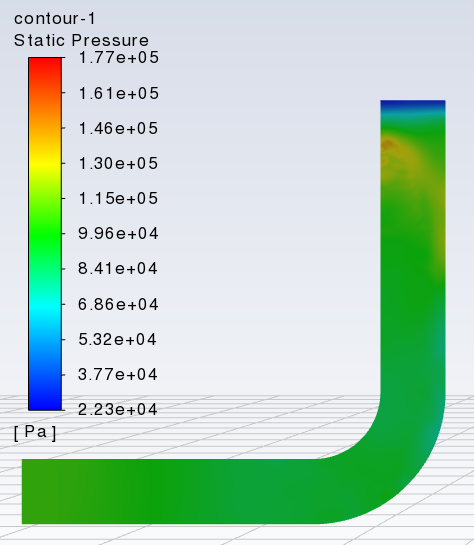Screen dimensions: 474x545
Task: Click the 1.15e+05 legend value
Action: [x=118, y=198]
